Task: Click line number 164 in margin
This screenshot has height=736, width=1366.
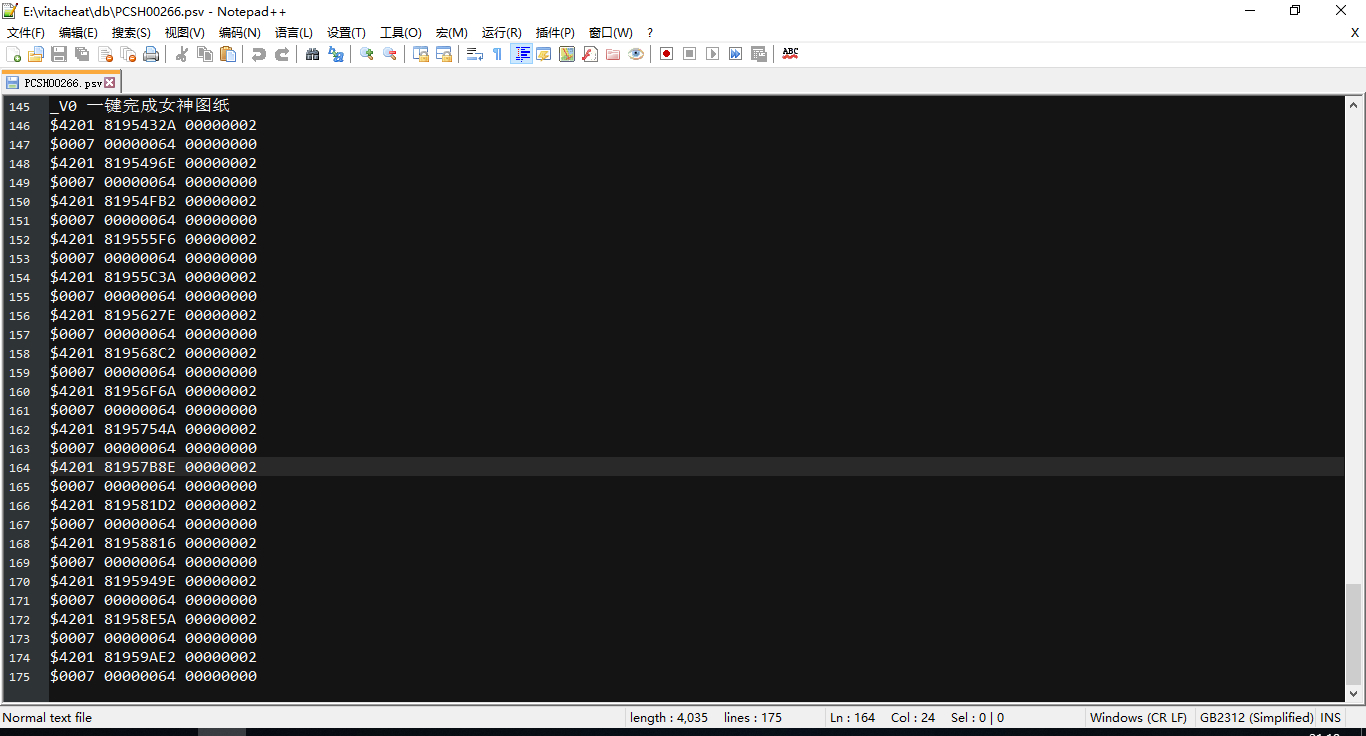Action: tap(20, 468)
